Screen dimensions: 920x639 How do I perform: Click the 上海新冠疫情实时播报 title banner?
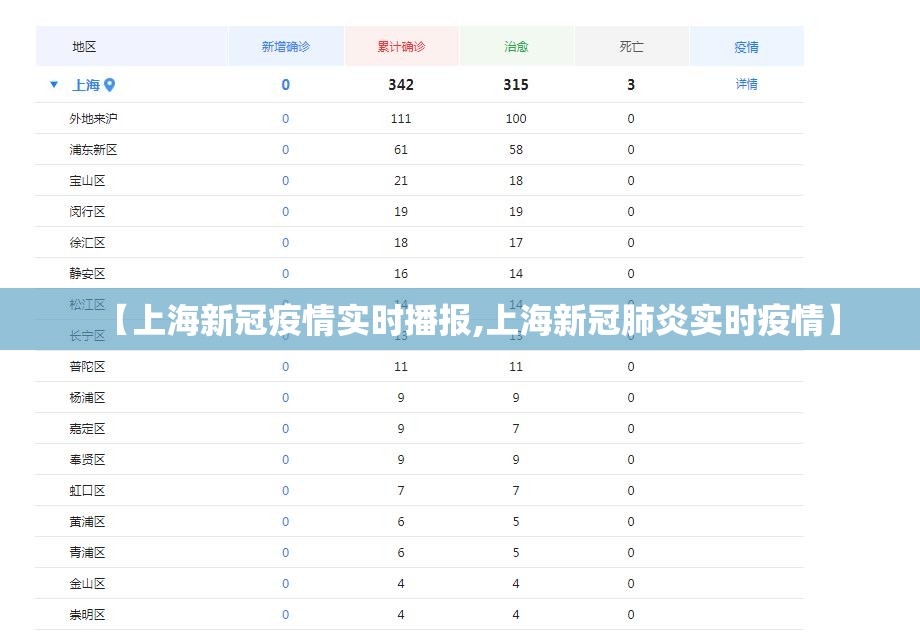[x=460, y=320]
